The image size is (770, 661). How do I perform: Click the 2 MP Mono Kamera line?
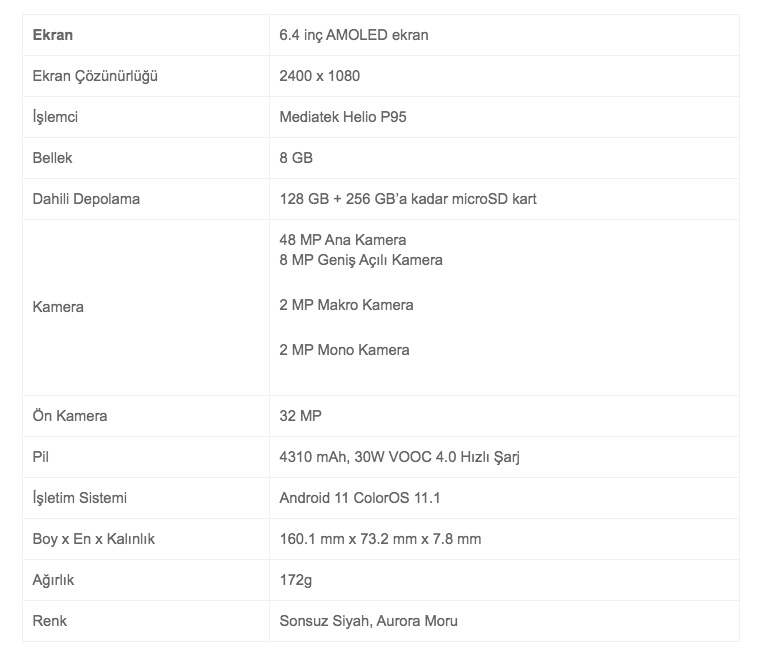coord(345,350)
